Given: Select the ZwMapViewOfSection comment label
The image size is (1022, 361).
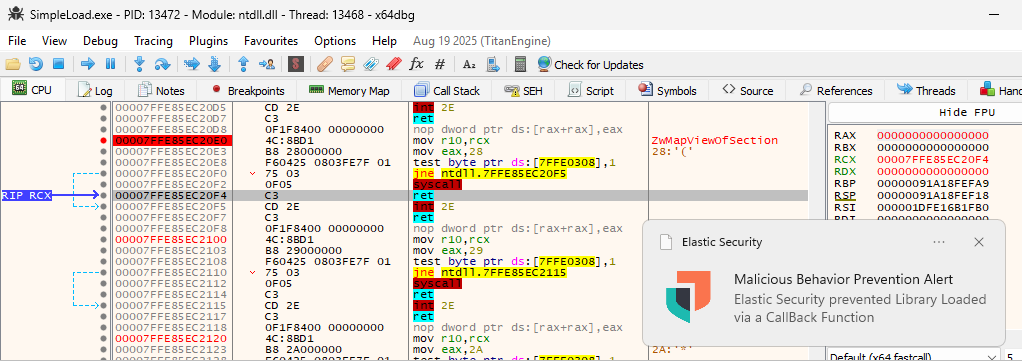Looking at the screenshot, I should (x=714, y=140).
